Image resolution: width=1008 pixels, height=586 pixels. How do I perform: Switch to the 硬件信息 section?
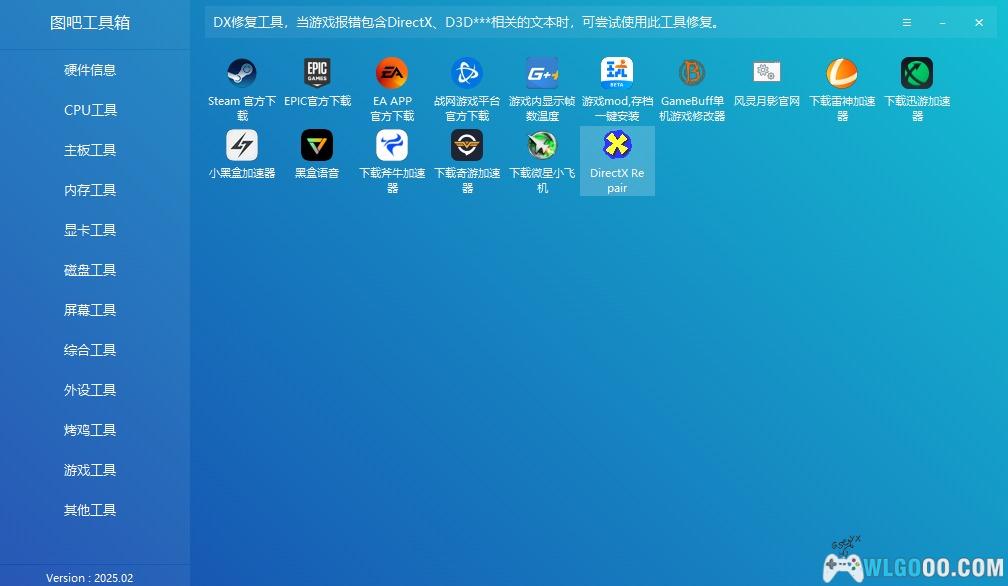(90, 70)
